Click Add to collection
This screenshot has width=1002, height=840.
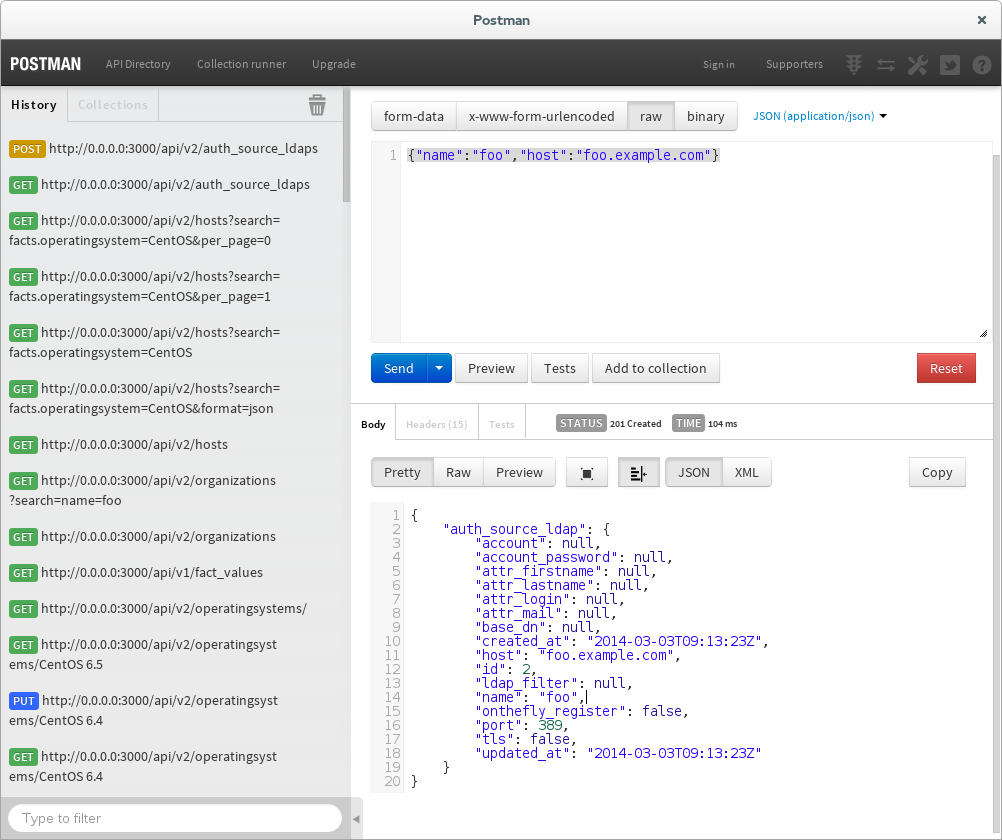pos(656,368)
